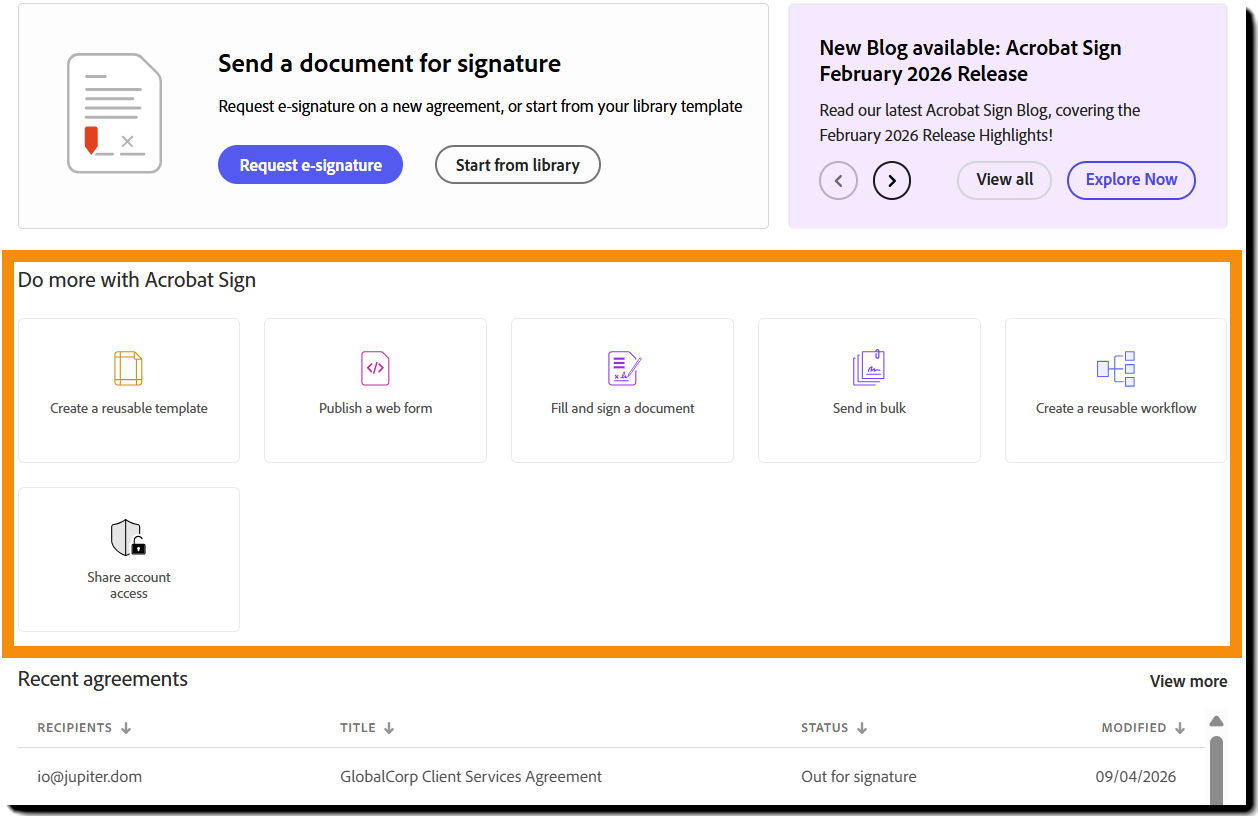Go to previous announcement with left arrow

click(838, 181)
